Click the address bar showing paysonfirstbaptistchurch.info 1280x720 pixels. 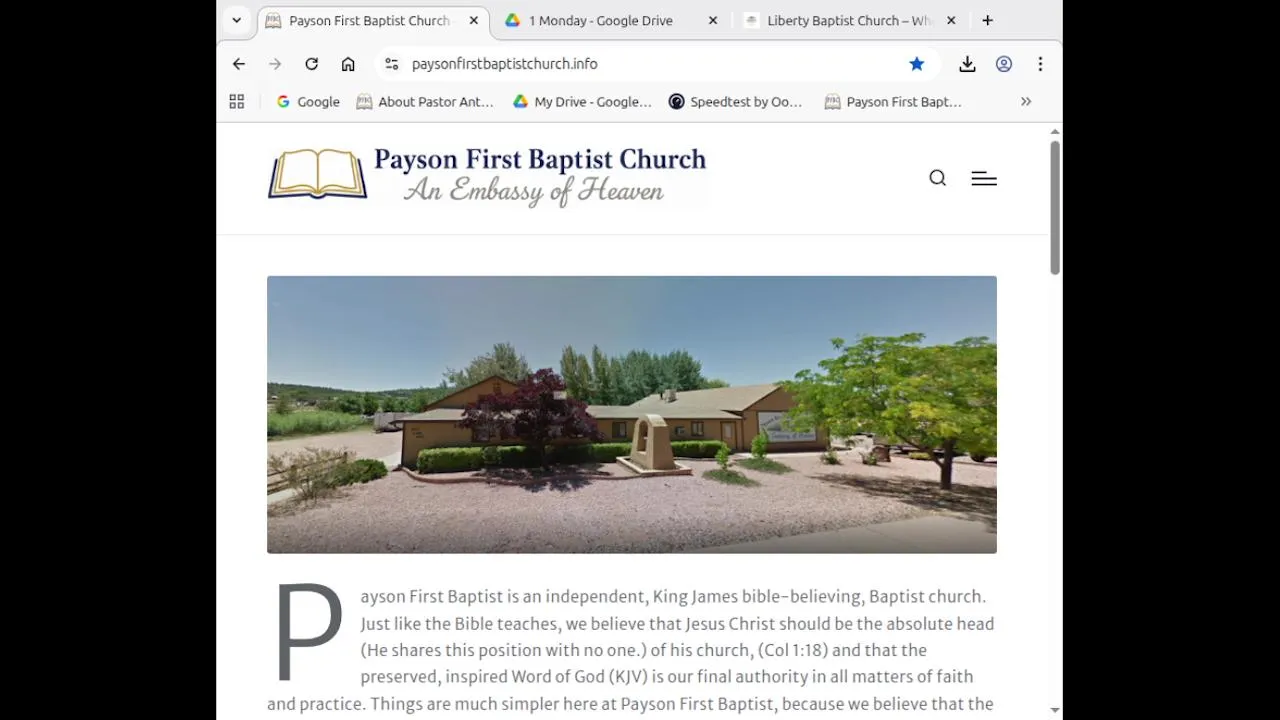pos(640,64)
